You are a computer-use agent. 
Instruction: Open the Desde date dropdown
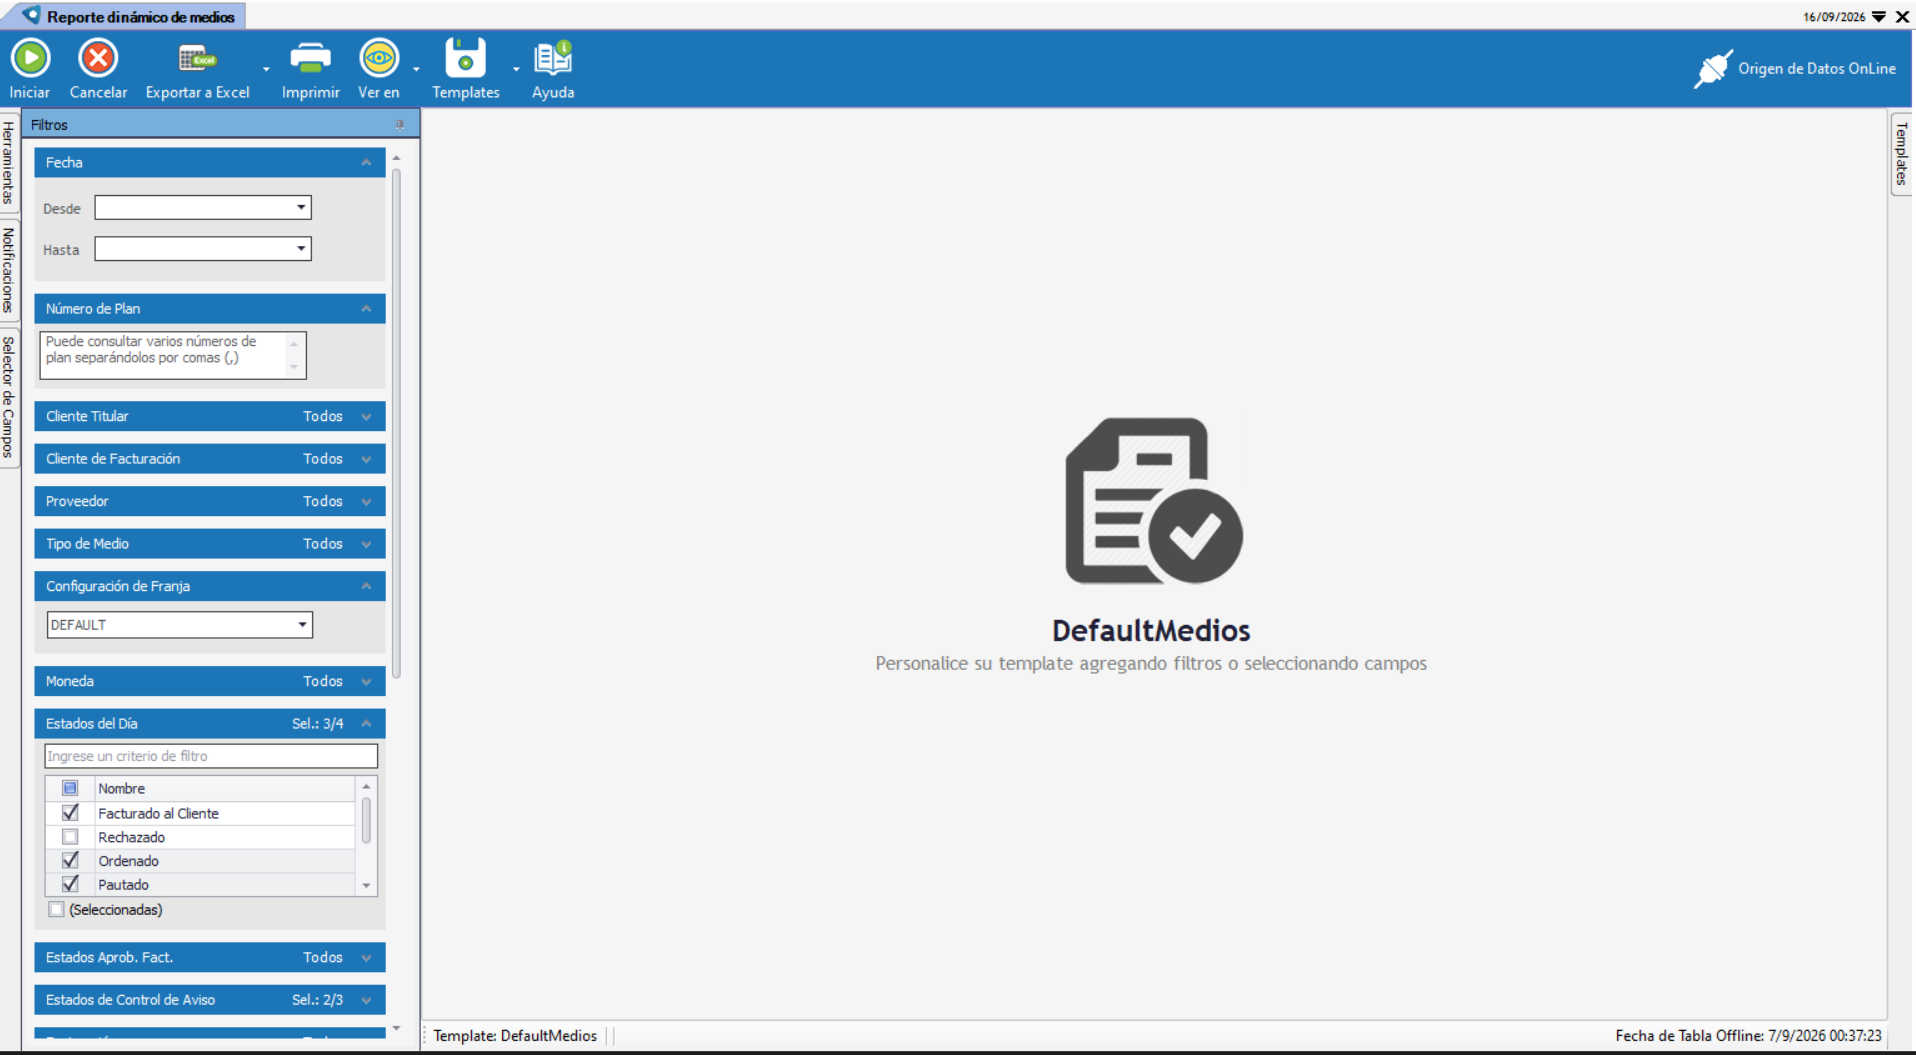301,207
